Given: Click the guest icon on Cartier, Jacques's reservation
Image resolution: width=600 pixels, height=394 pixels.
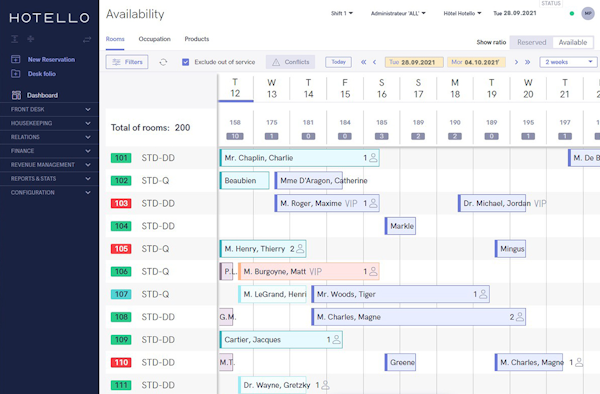Looking at the screenshot, I should [x=336, y=340].
